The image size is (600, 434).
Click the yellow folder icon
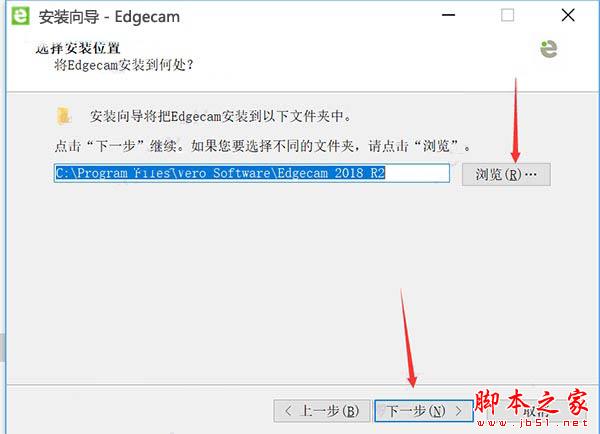tap(64, 116)
